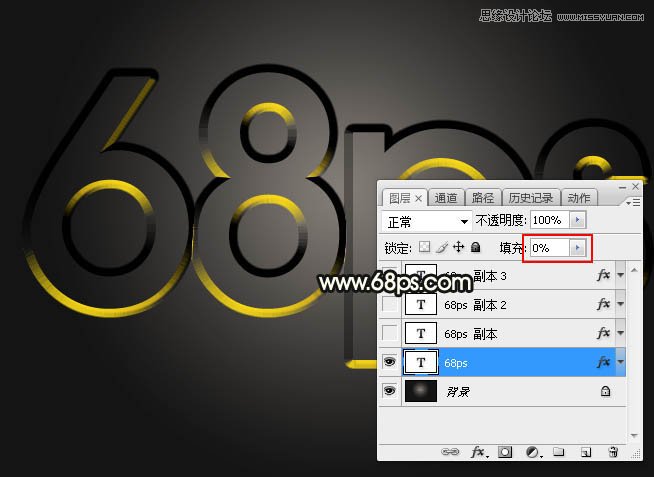654x477 pixels.
Task: Hide the 68ps layer via eye icon
Action: 390,362
